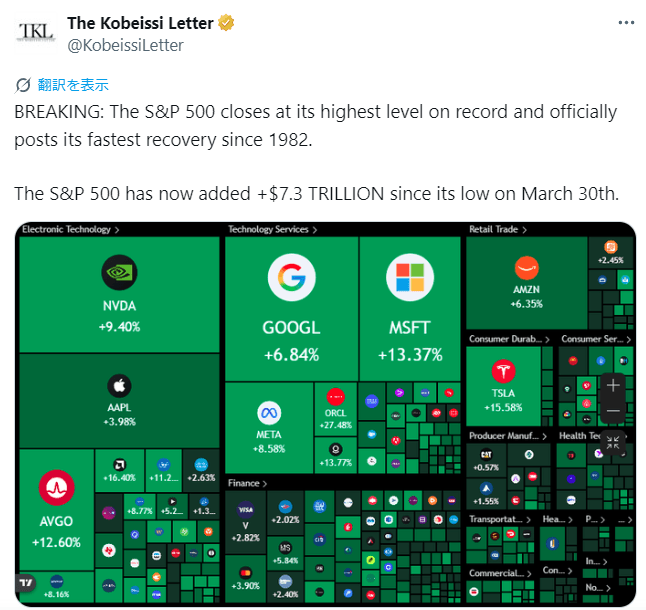Zoom out the heatmap with minus button
This screenshot has width=646, height=610.
pos(613,410)
